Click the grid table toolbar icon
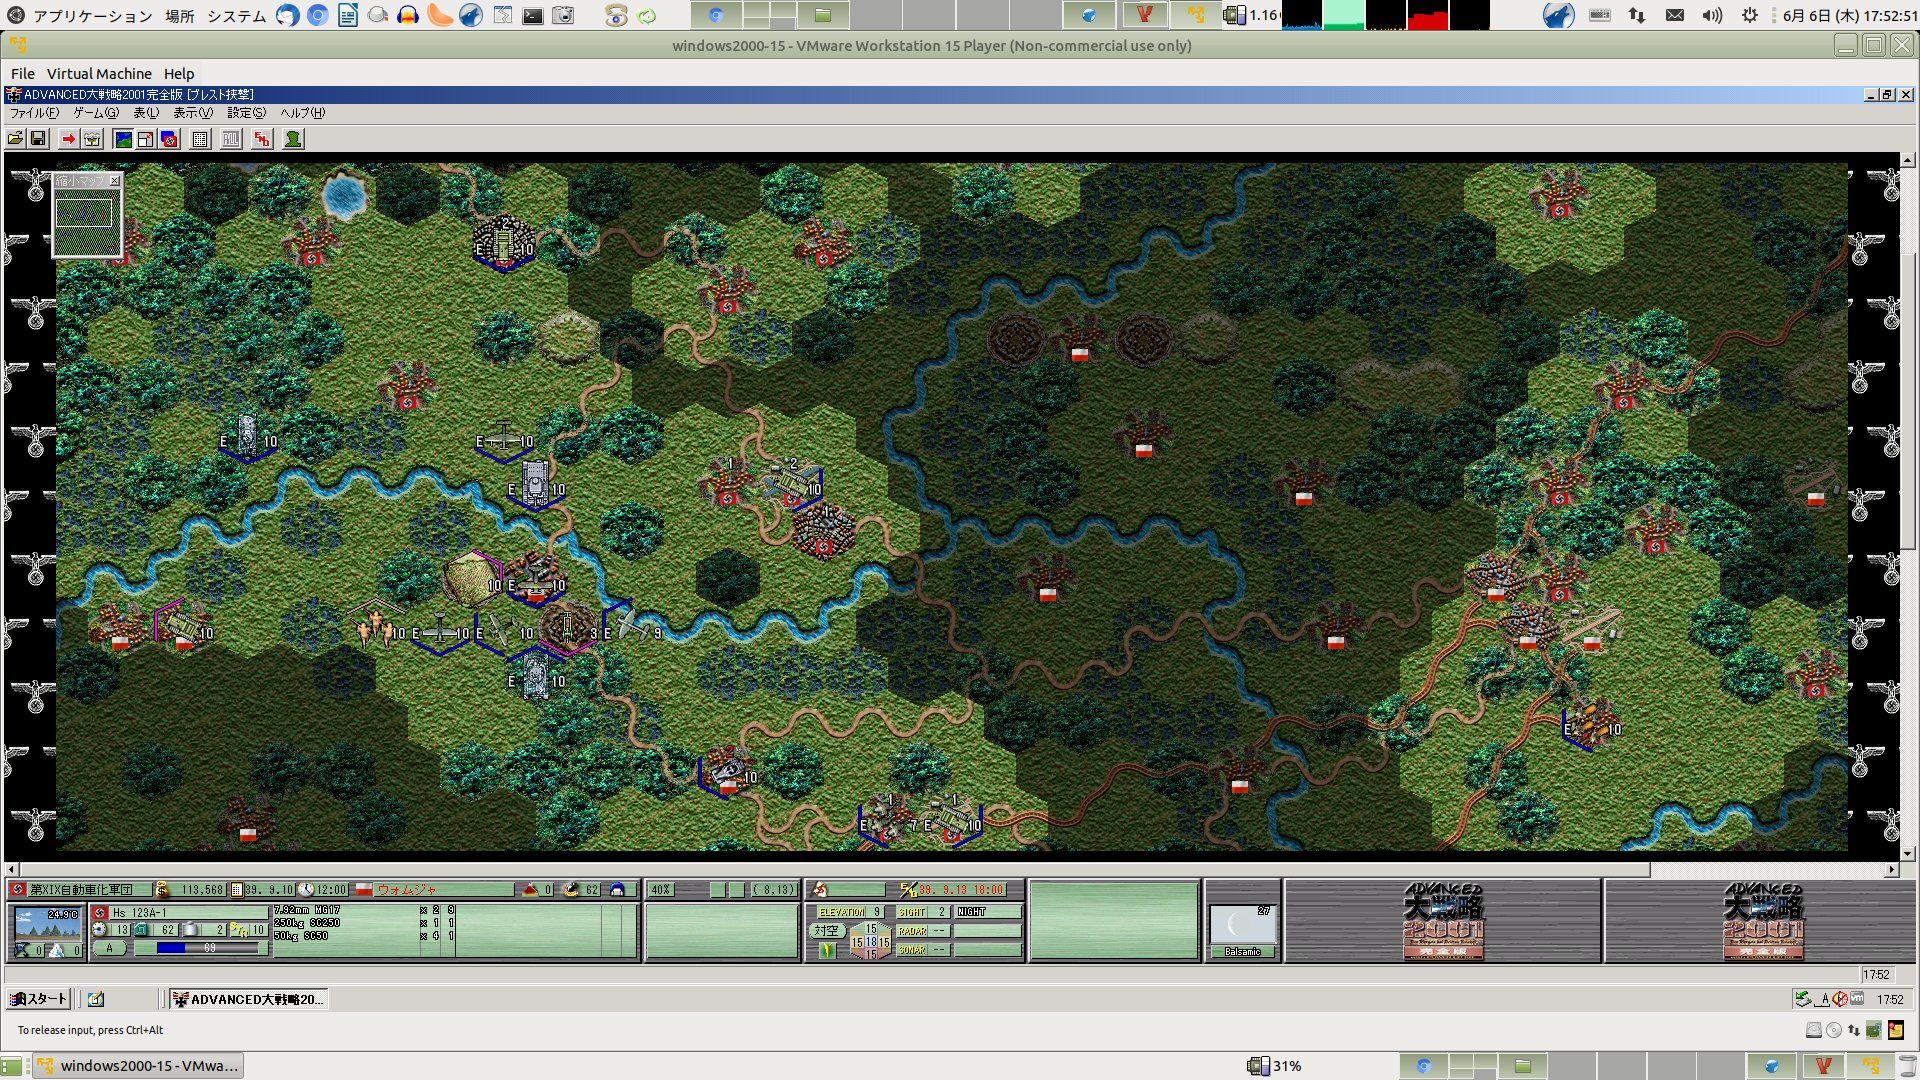Screen dimensions: 1920x1080 point(200,139)
